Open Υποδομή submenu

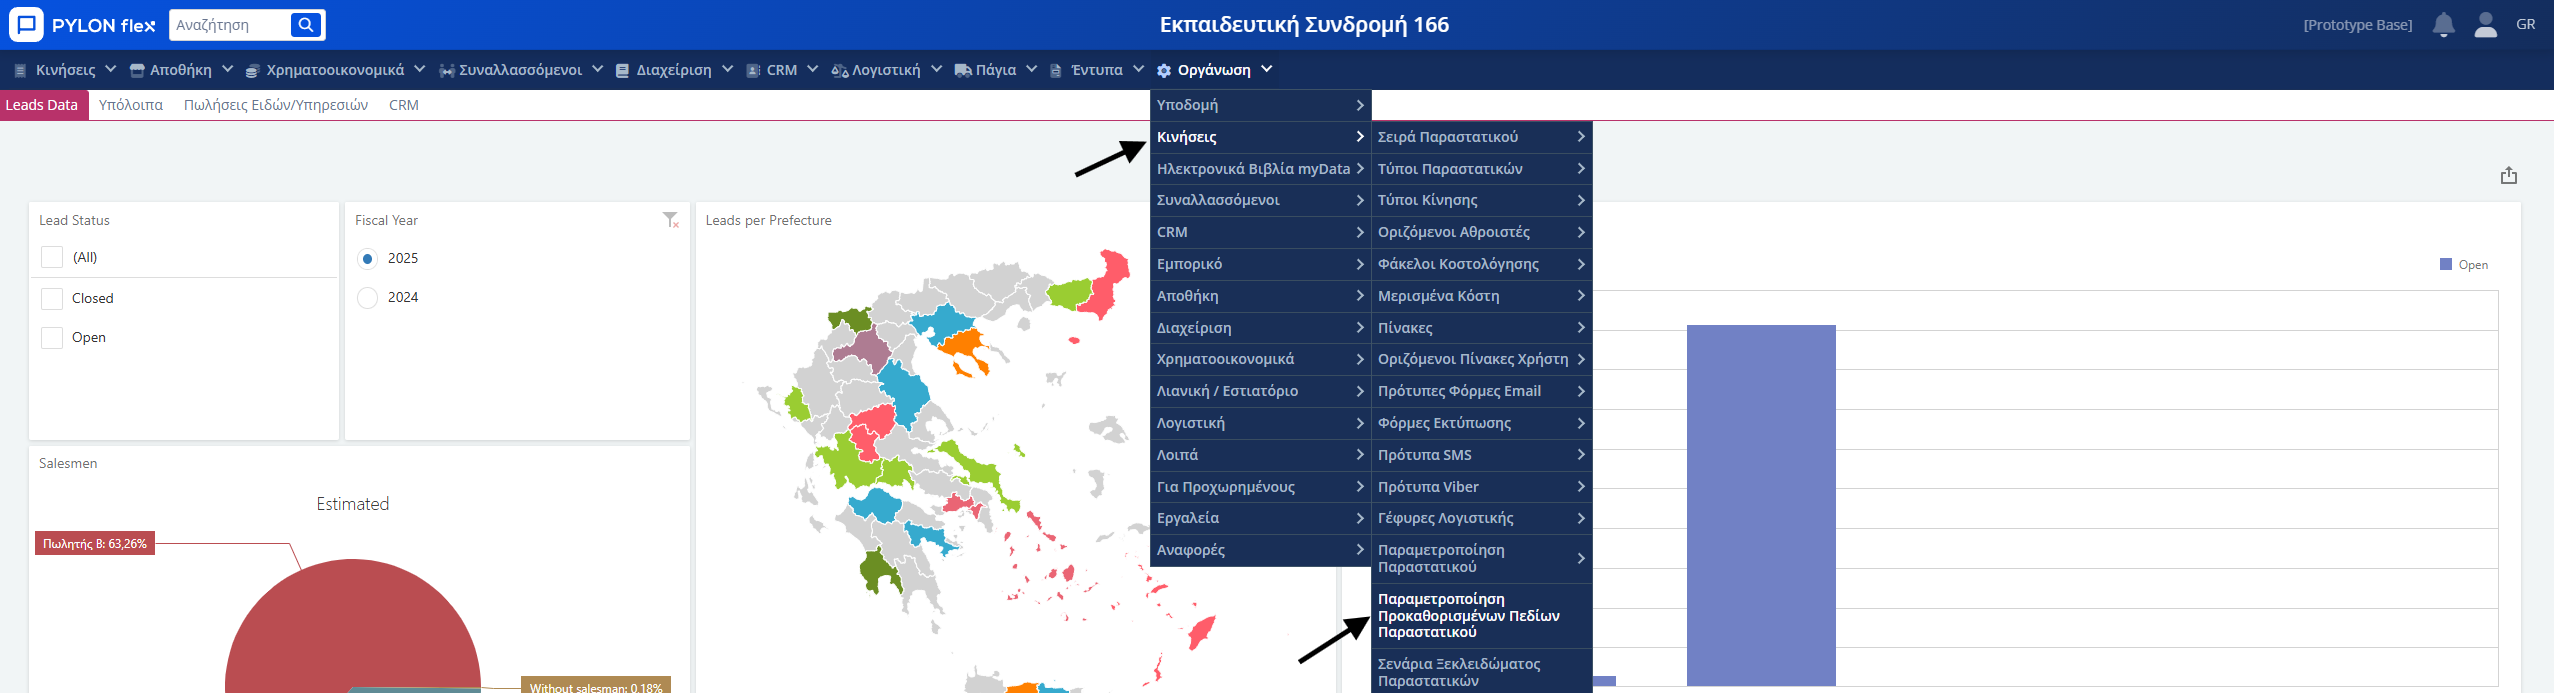point(1260,105)
